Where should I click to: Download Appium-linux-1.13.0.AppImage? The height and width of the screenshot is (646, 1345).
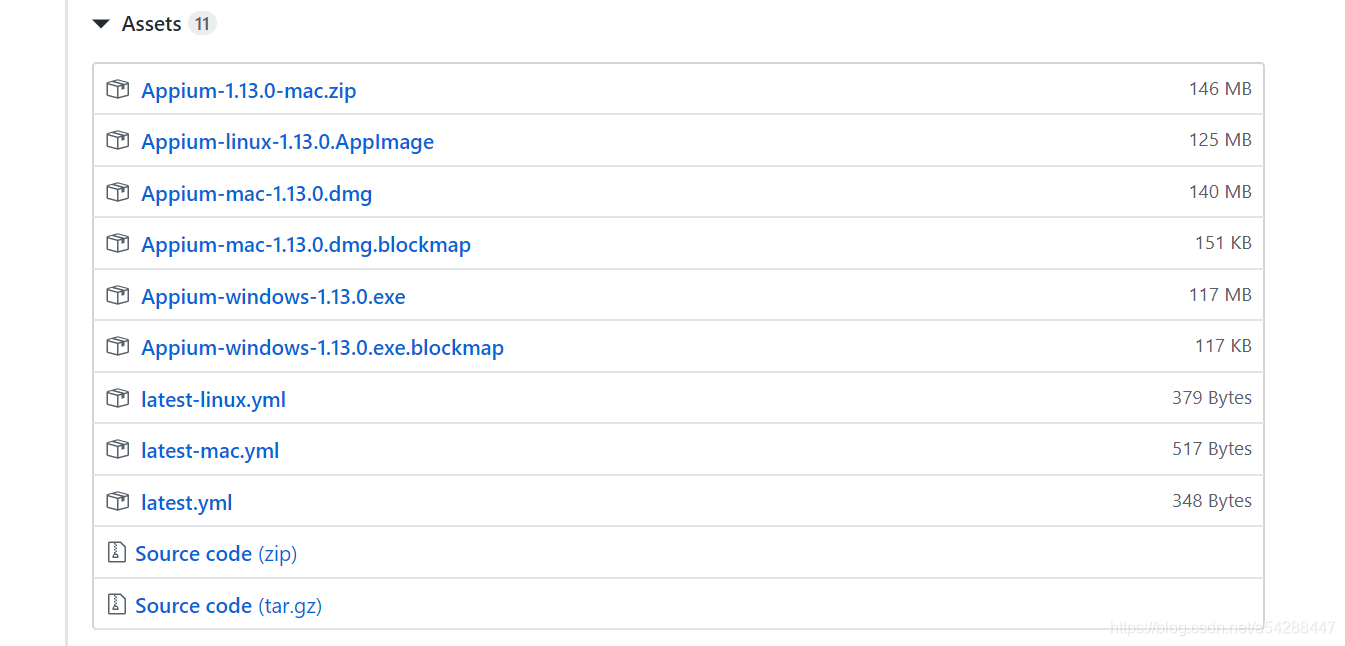point(288,142)
